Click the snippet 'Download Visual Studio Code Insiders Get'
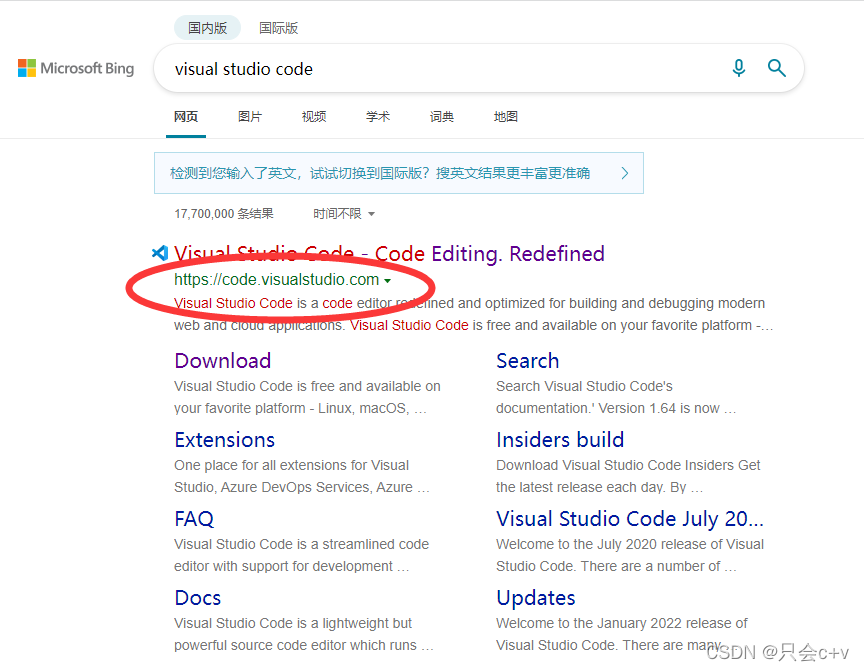864x671 pixels. [628, 465]
